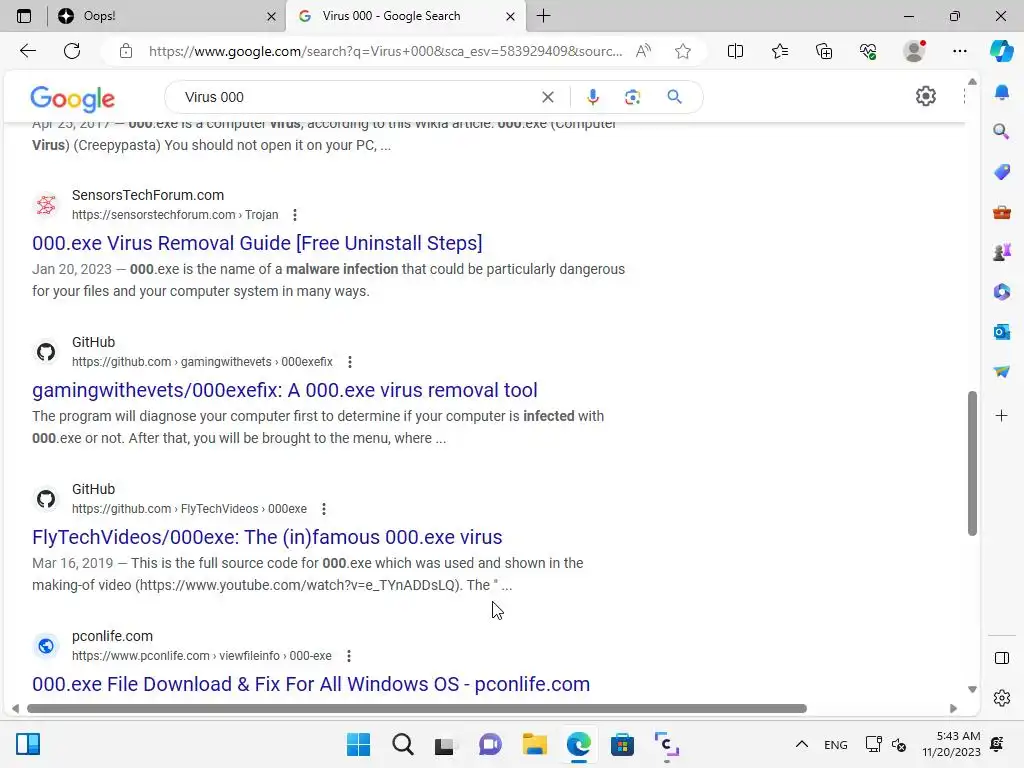This screenshot has height=768, width=1024.
Task: Toggle sidebar visibility at bottom
Action: click(x=1002, y=658)
